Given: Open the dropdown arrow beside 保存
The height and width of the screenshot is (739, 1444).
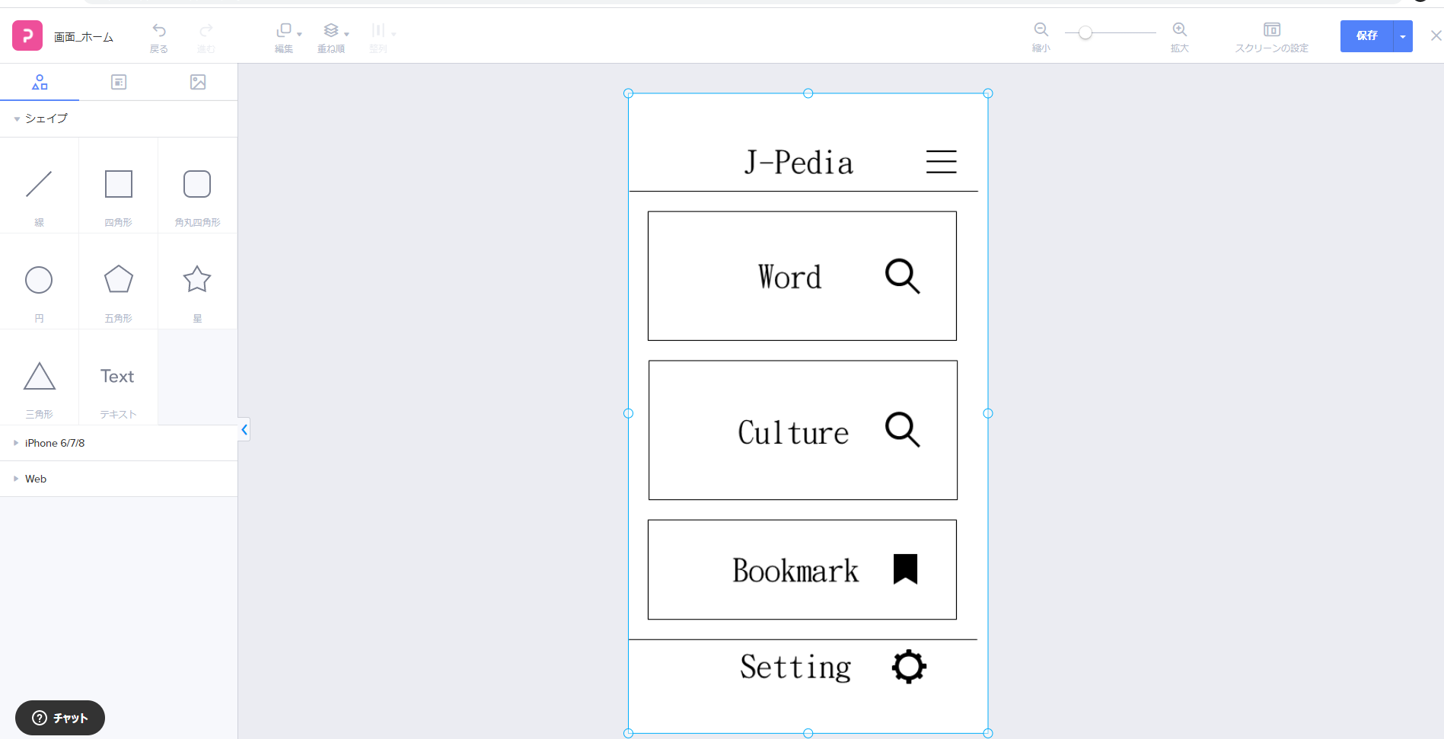Looking at the screenshot, I should pyautogui.click(x=1403, y=36).
